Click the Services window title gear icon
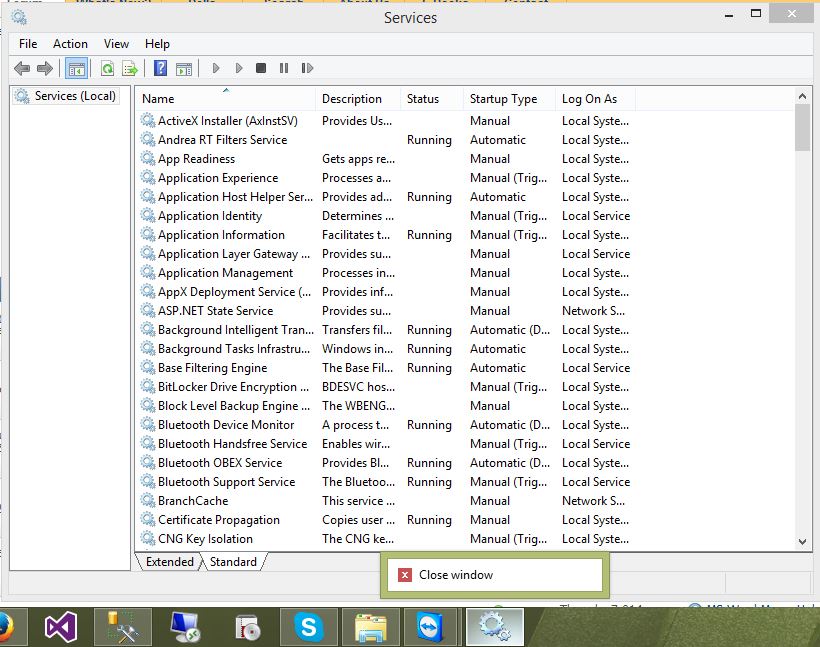 (x=19, y=17)
